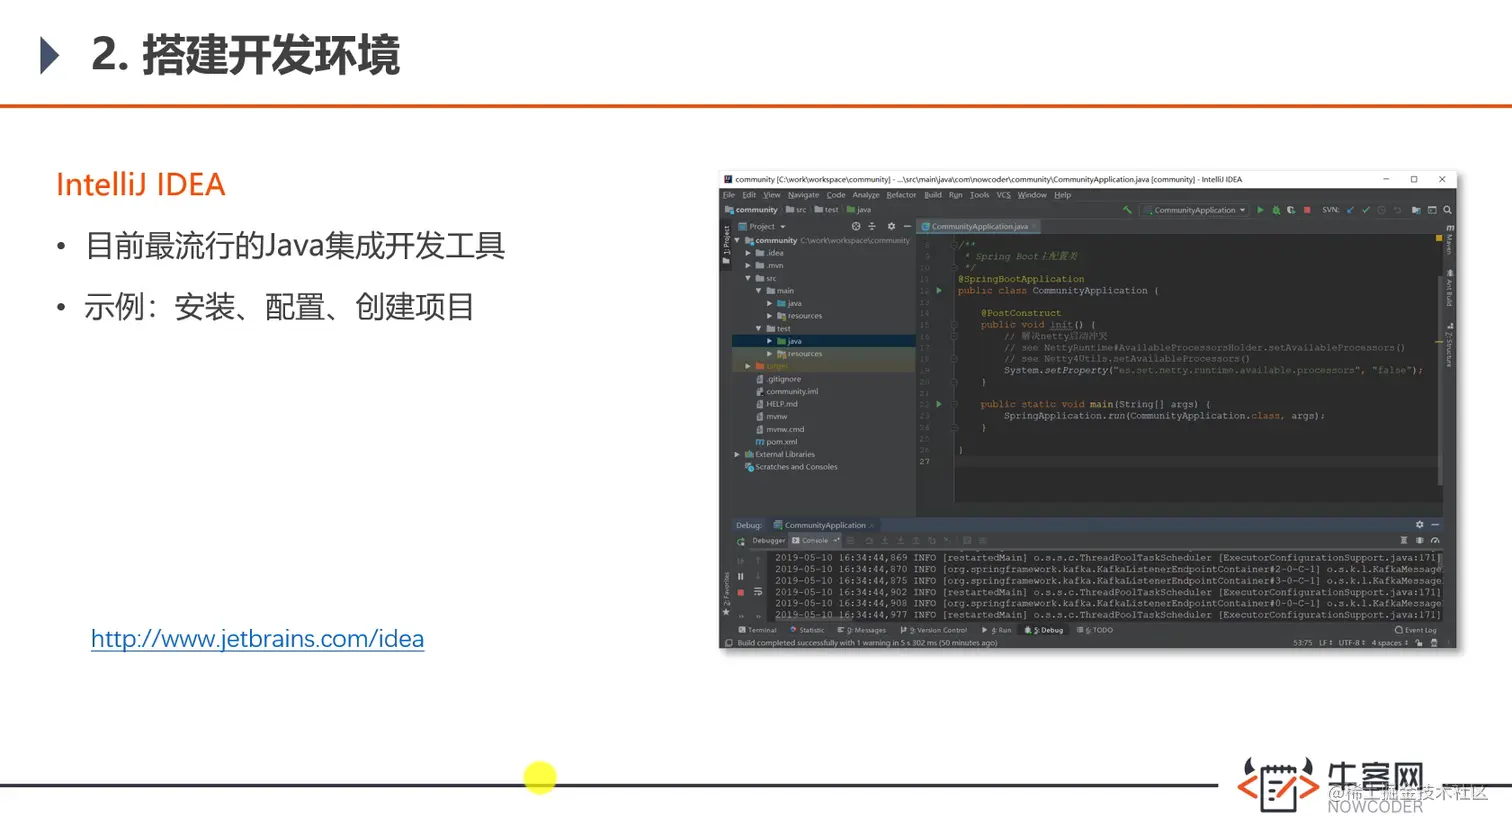Click the red Stop icon in top toolbar

tap(1307, 210)
